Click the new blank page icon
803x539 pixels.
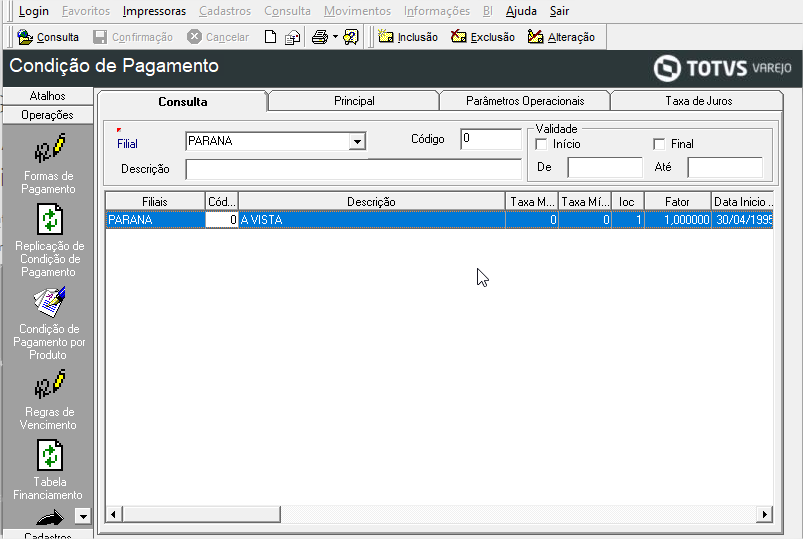coord(270,37)
